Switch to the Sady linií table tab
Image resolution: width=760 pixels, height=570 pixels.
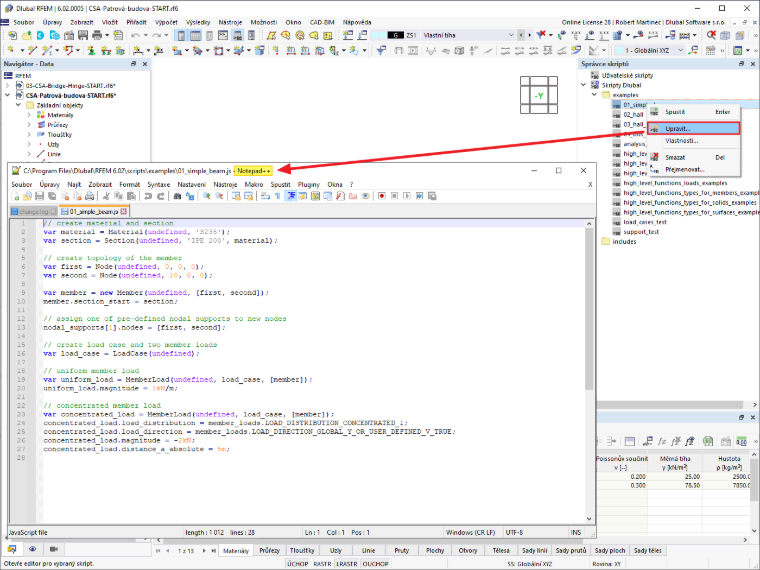(x=535, y=551)
